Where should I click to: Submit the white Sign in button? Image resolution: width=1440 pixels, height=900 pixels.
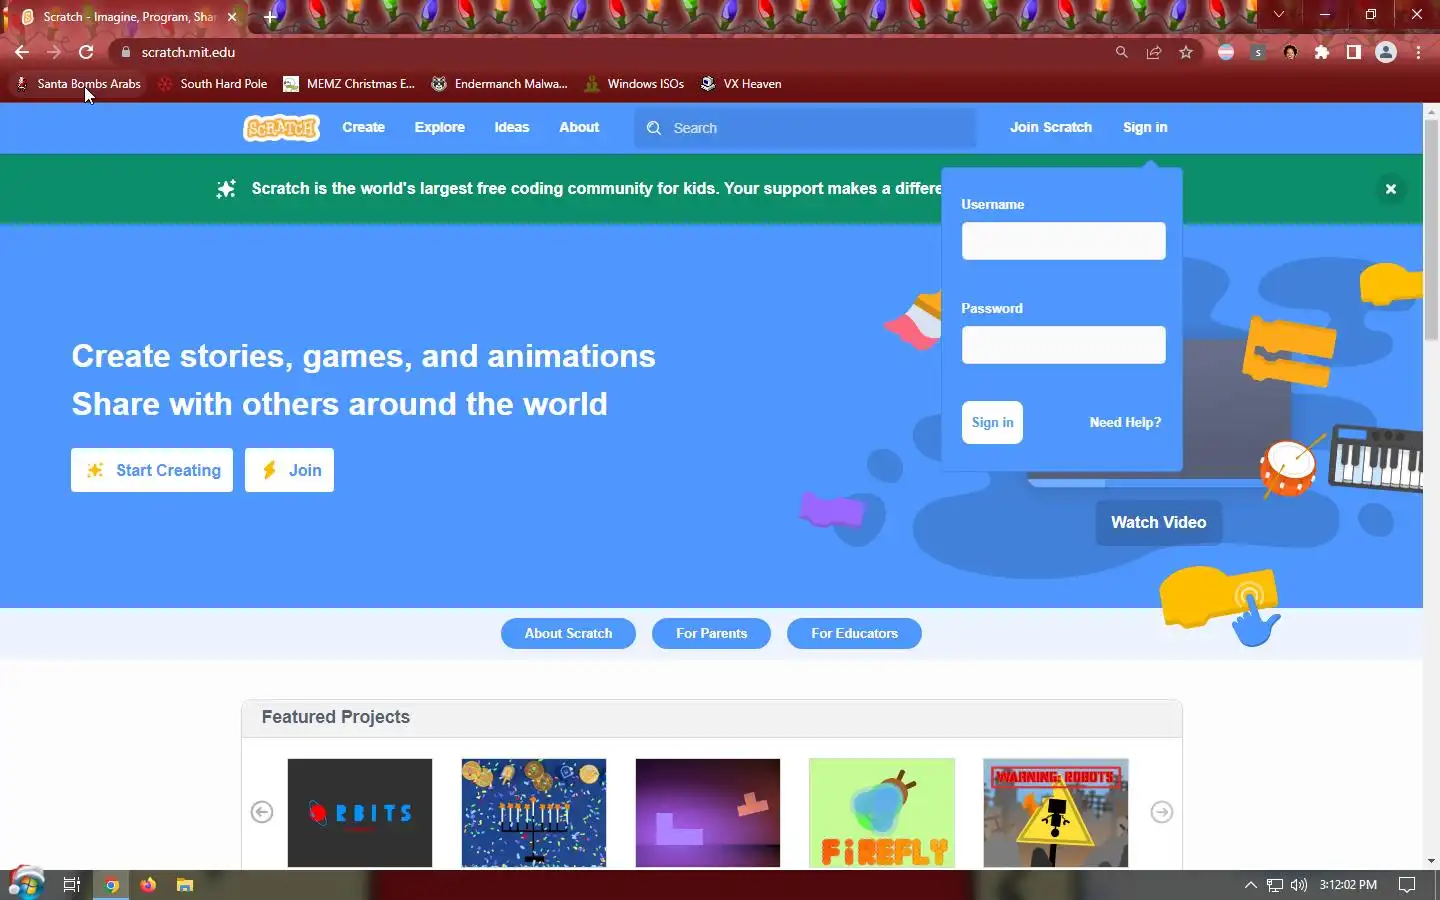(x=992, y=422)
